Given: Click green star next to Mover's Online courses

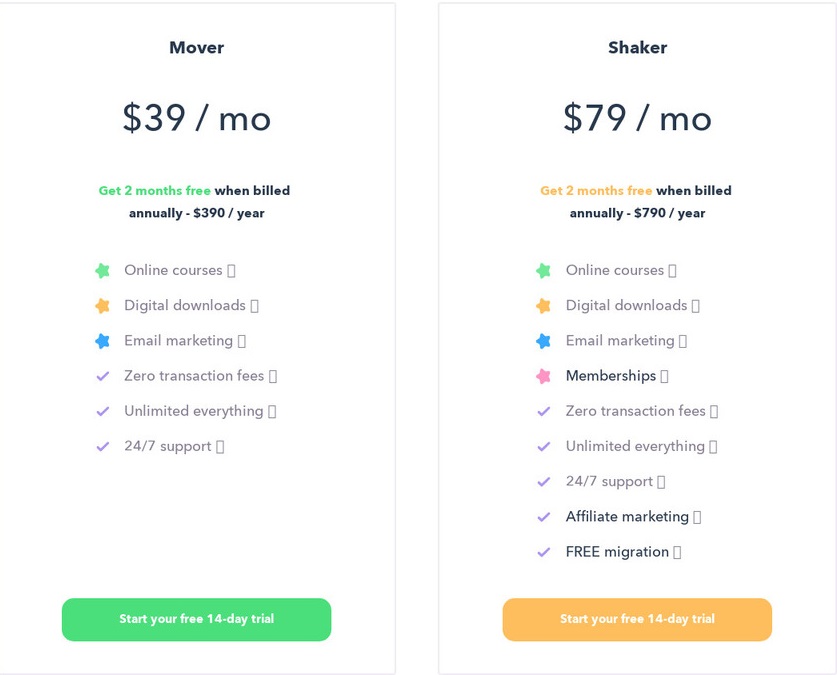Looking at the screenshot, I should (102, 270).
